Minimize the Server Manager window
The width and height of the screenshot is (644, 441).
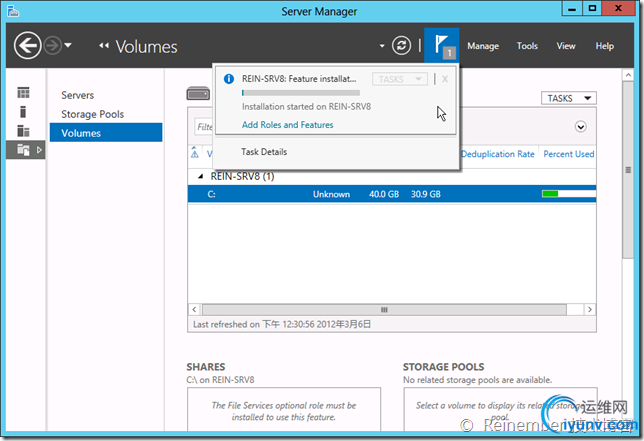click(x=572, y=9)
